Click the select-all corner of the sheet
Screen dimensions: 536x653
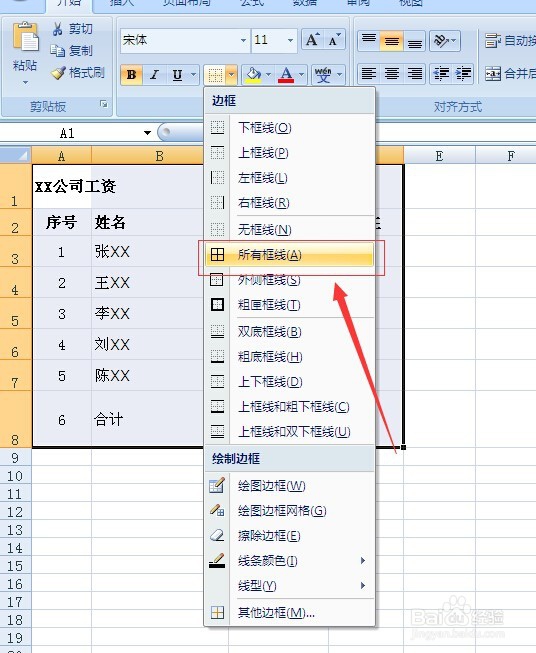[x=16, y=155]
